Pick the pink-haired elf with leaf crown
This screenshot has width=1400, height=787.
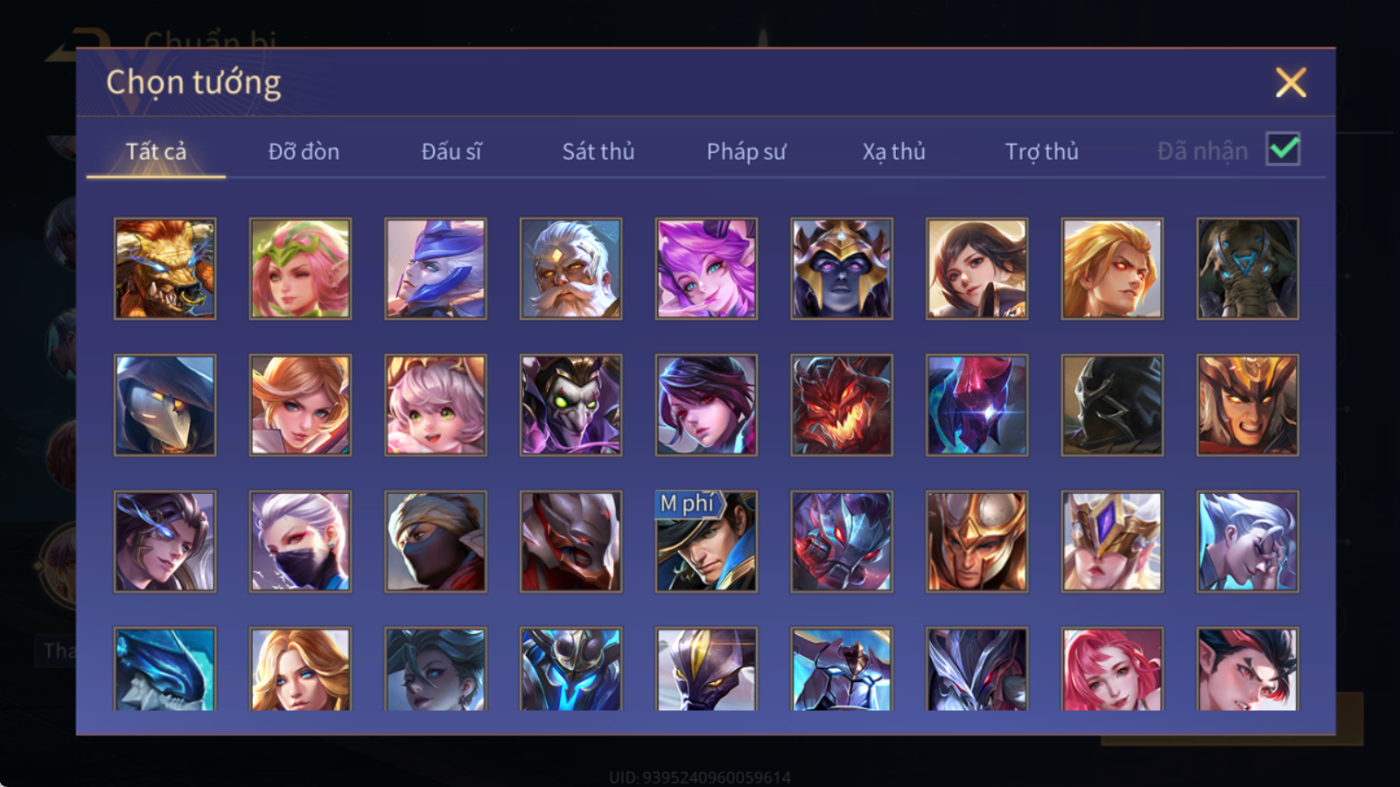point(300,269)
